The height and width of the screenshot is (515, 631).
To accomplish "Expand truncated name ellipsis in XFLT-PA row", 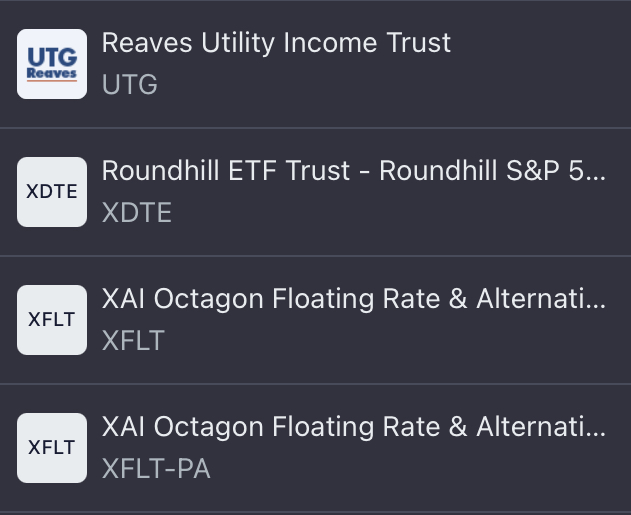I will point(595,433).
